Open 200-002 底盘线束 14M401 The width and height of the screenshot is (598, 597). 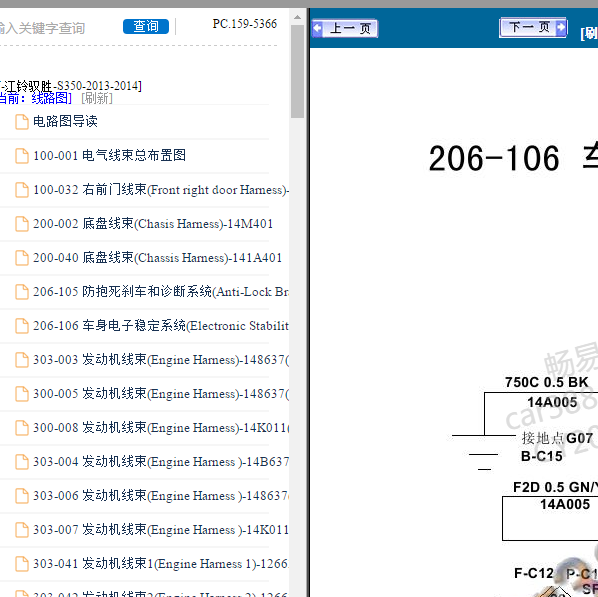(x=153, y=223)
